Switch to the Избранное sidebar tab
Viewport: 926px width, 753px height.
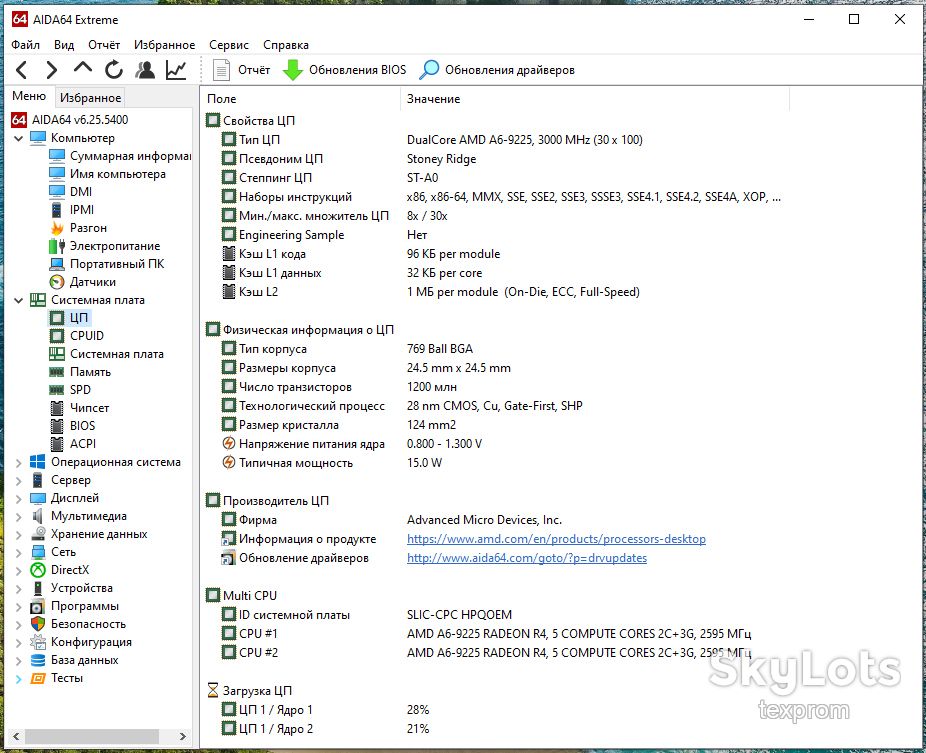[x=90, y=97]
